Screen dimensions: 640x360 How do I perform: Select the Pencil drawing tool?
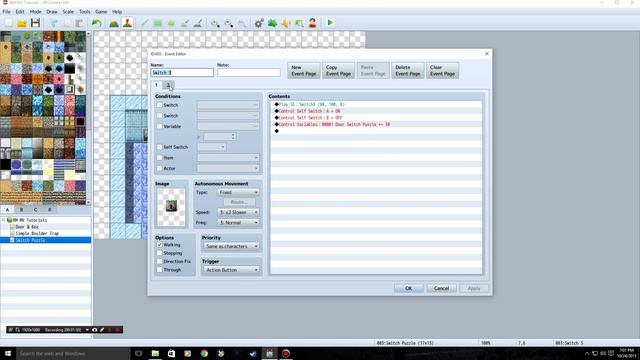click(x=145, y=23)
